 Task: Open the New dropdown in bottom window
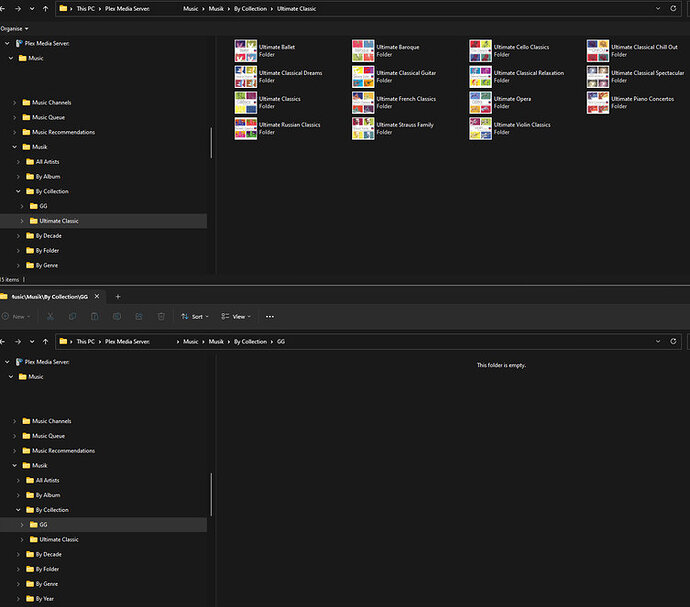[16, 316]
